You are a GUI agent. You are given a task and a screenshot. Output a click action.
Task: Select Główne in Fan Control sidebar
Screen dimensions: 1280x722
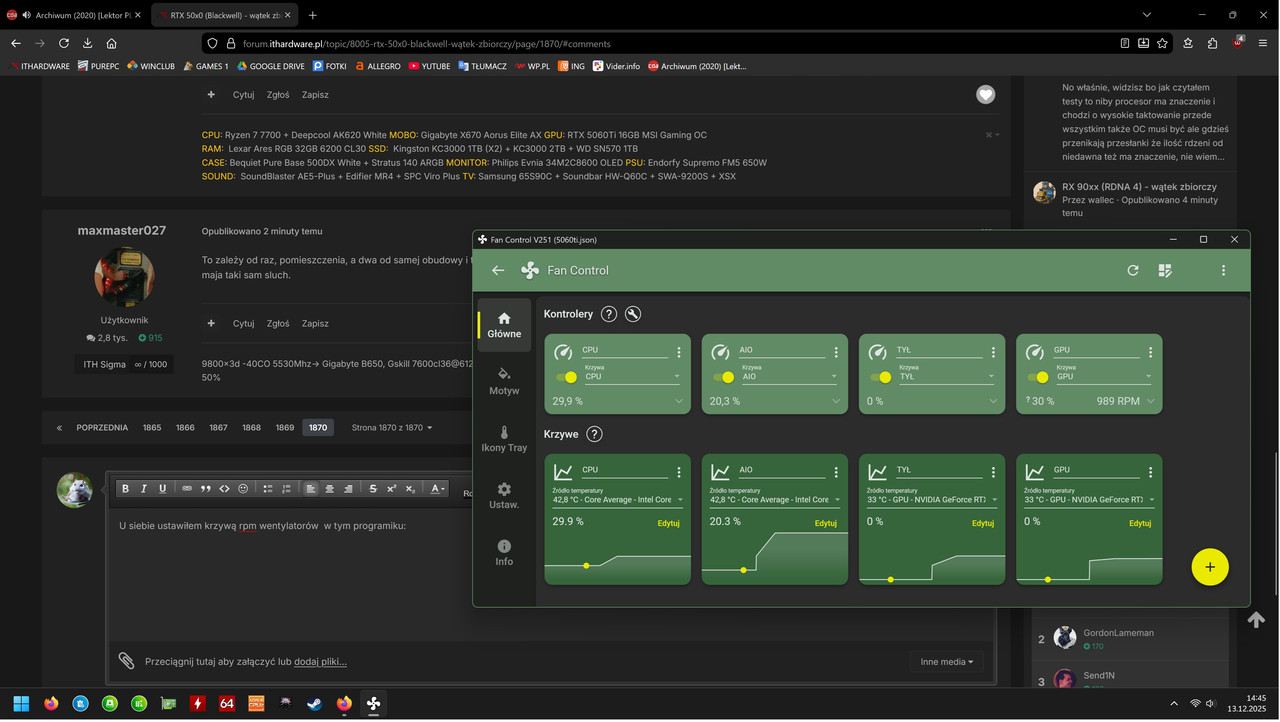504,325
